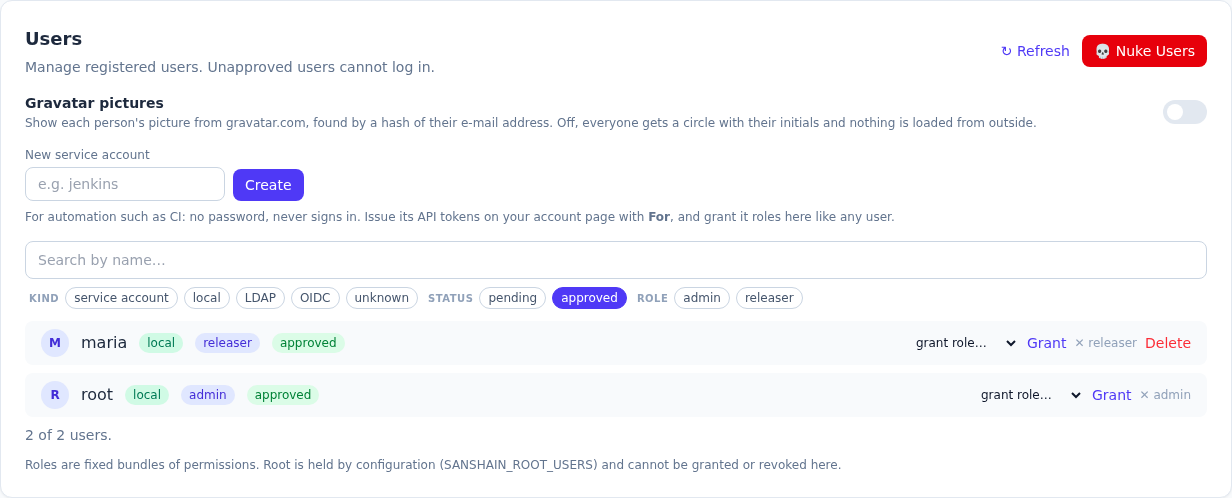1232x498 pixels.
Task: Click into the Search by name box
Action: (615, 260)
